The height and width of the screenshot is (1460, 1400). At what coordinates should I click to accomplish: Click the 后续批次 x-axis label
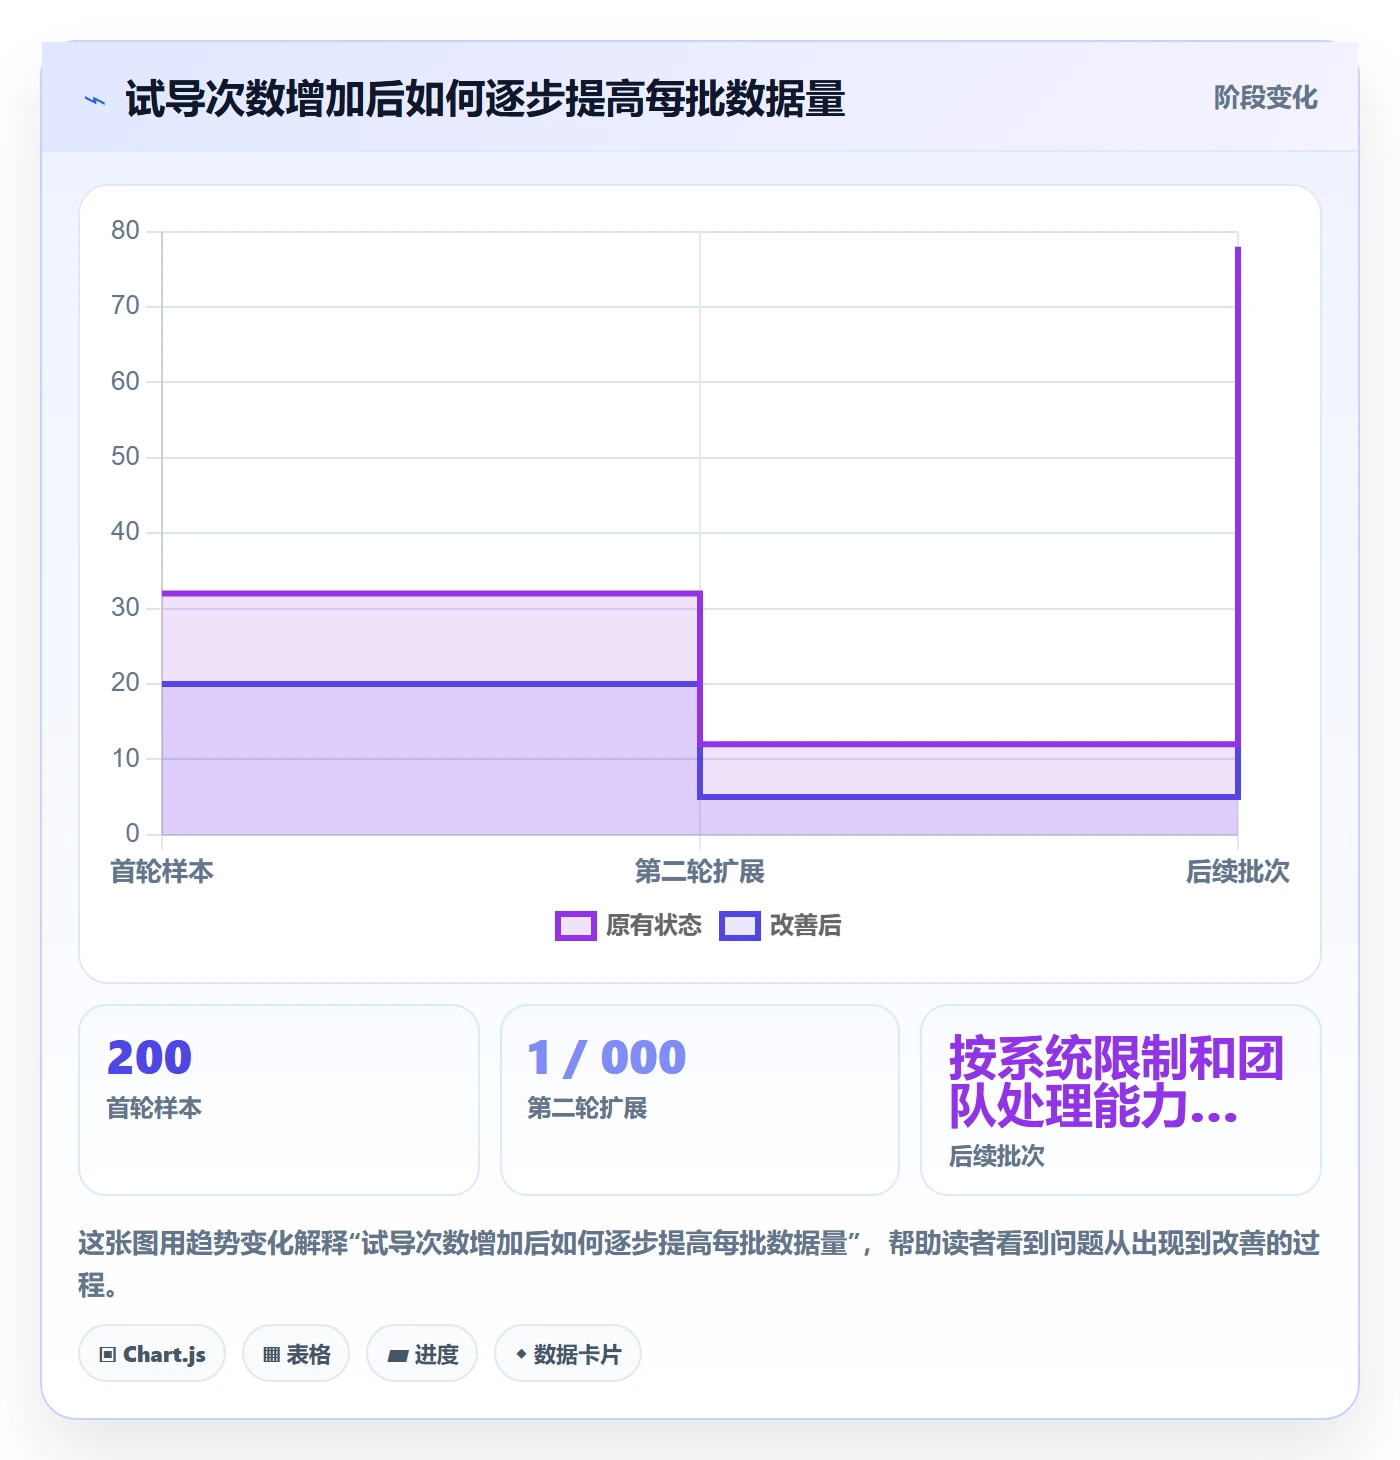coord(1238,872)
